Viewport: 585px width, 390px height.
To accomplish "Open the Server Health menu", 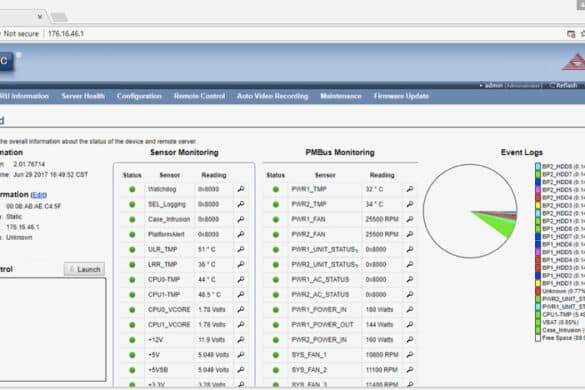I will pyautogui.click(x=83, y=96).
